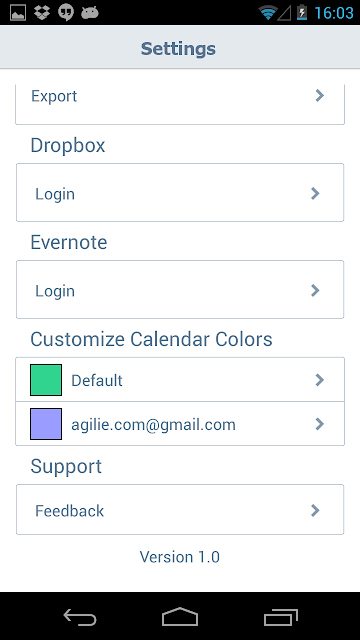Tap the Wi-Fi status icon
360x640 pixels.
pos(268,13)
